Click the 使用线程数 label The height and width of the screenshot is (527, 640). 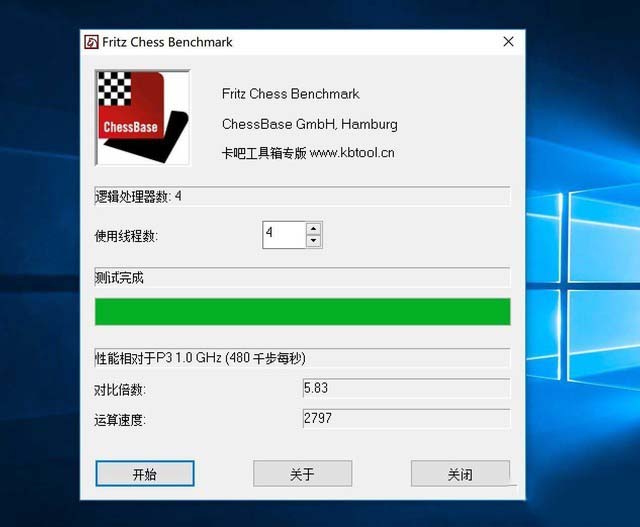tap(126, 236)
